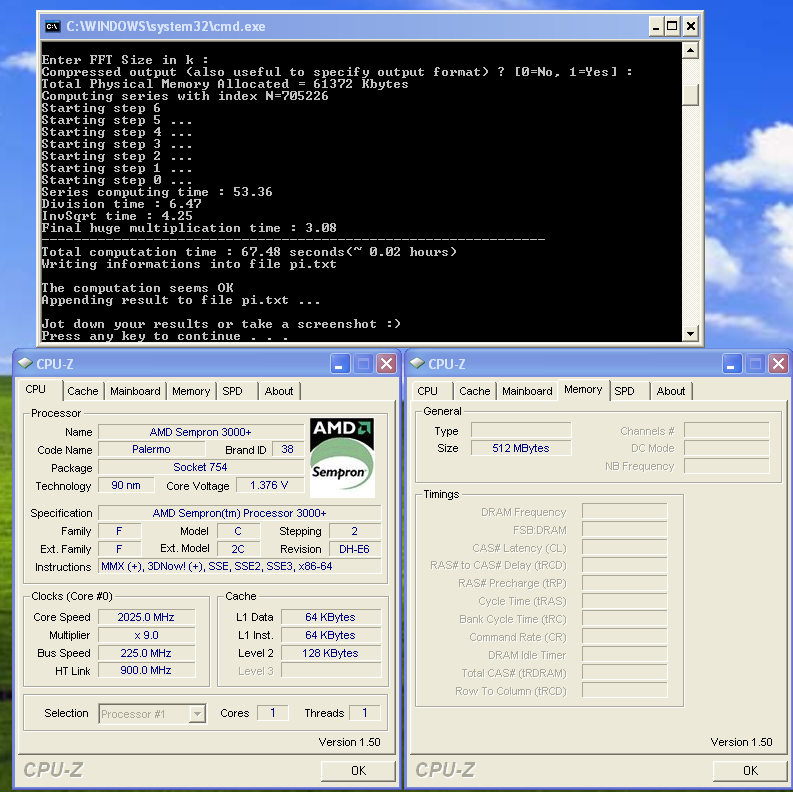Viewport: 793px width, 792px height.
Task: Open Mainboard tab in right CPU-Z window
Action: point(527,391)
